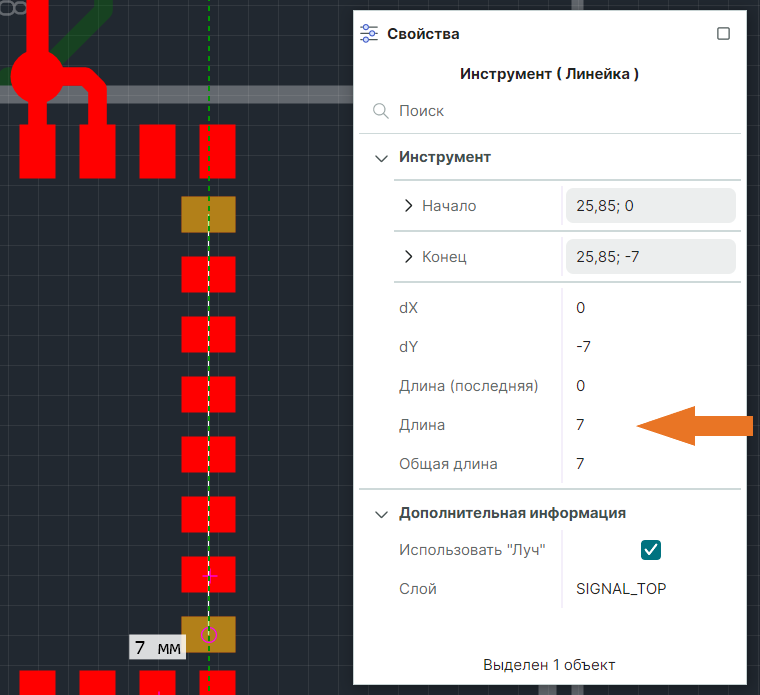The width and height of the screenshot is (760, 695).
Task: Click the magnifier search icon
Action: click(x=380, y=111)
